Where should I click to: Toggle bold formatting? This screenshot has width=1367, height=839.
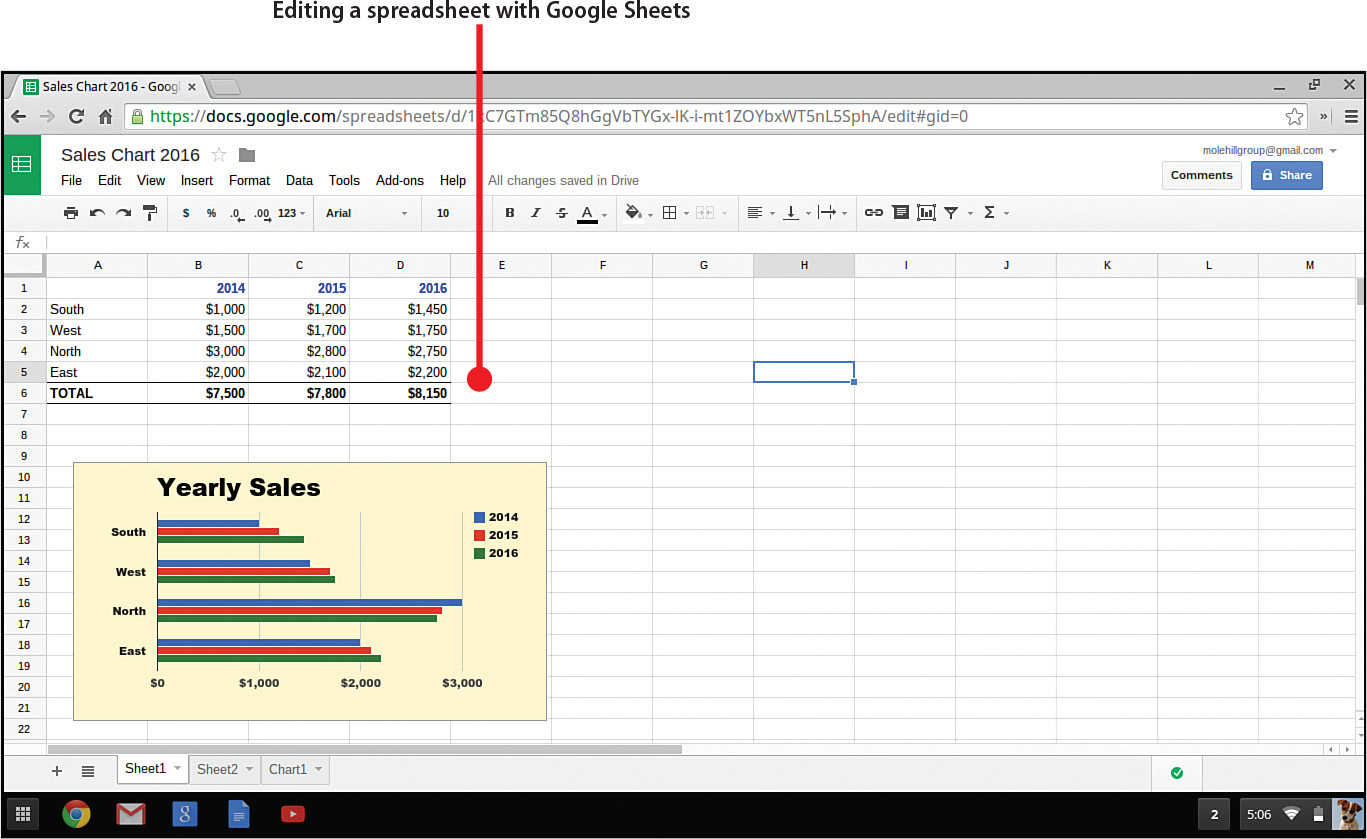[510, 212]
